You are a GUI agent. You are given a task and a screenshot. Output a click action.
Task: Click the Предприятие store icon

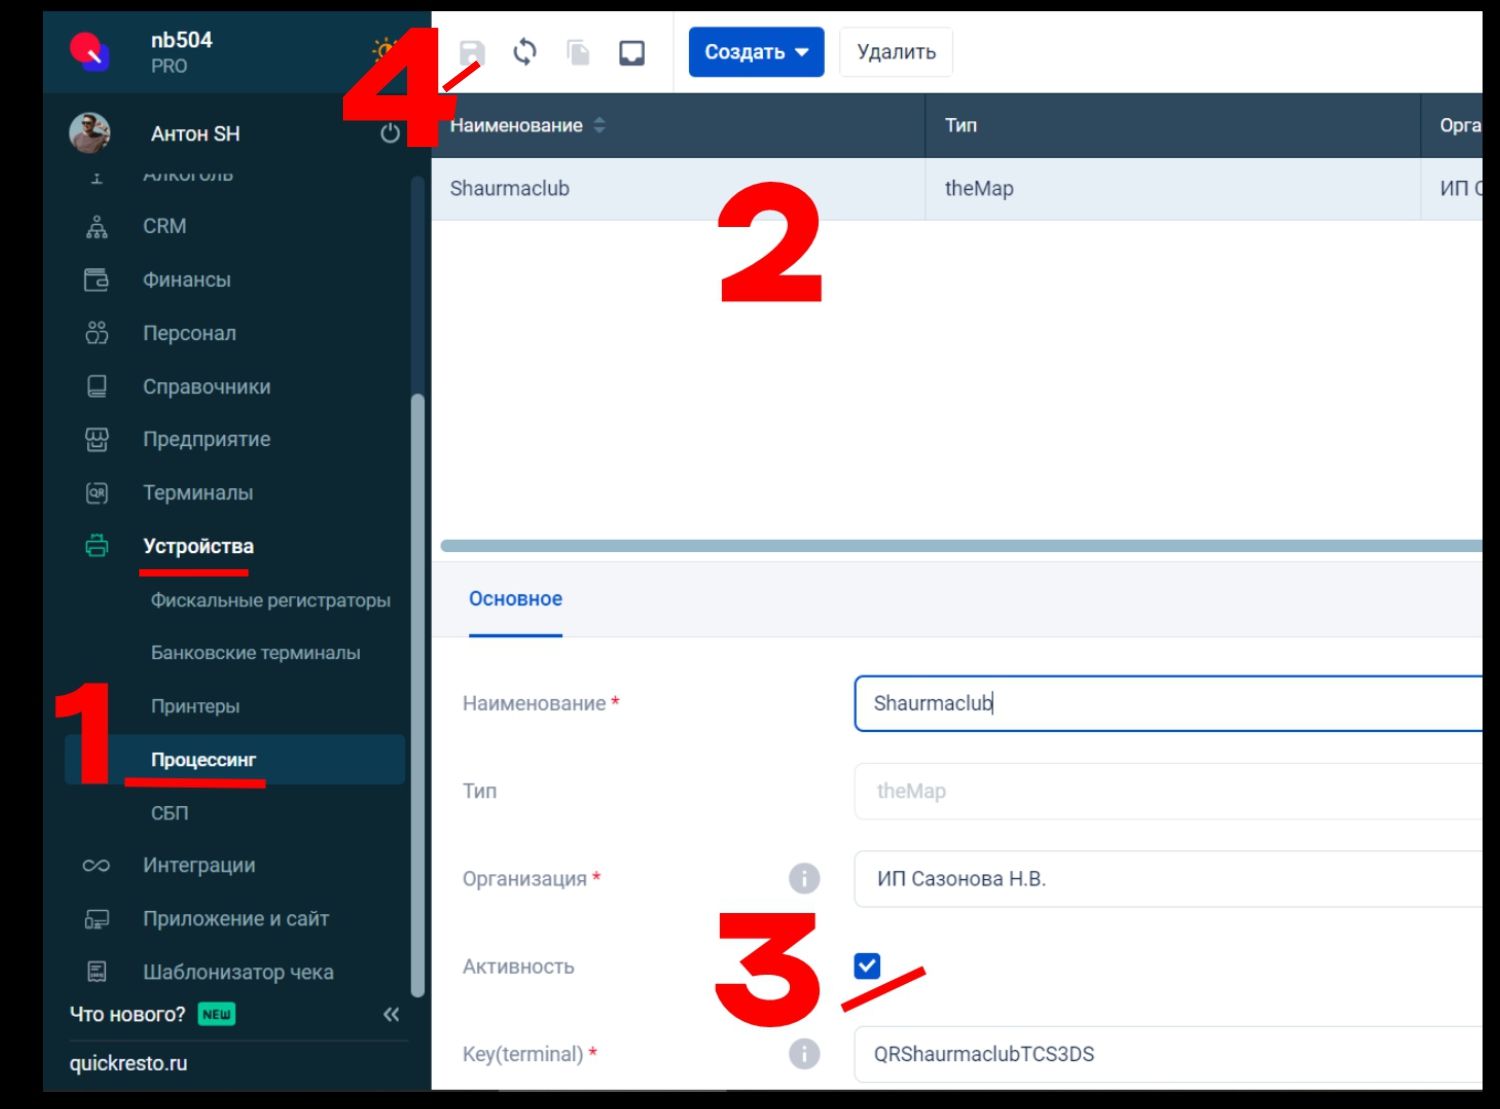(x=97, y=439)
